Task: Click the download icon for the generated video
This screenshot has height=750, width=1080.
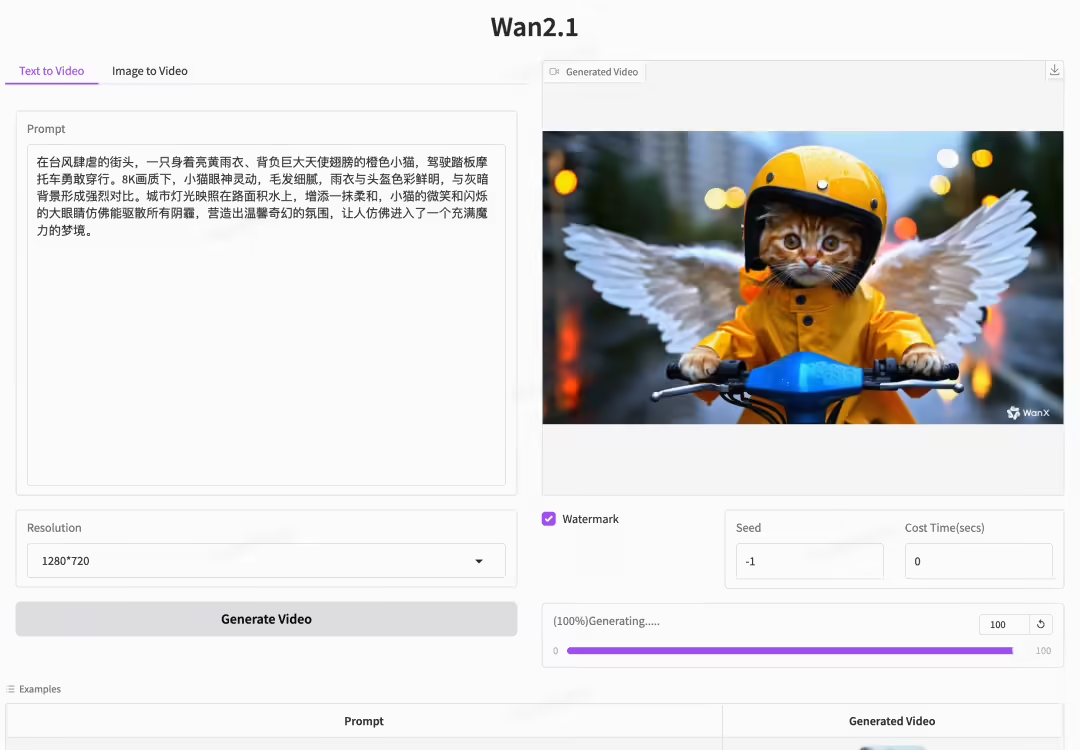Action: click(x=1054, y=70)
